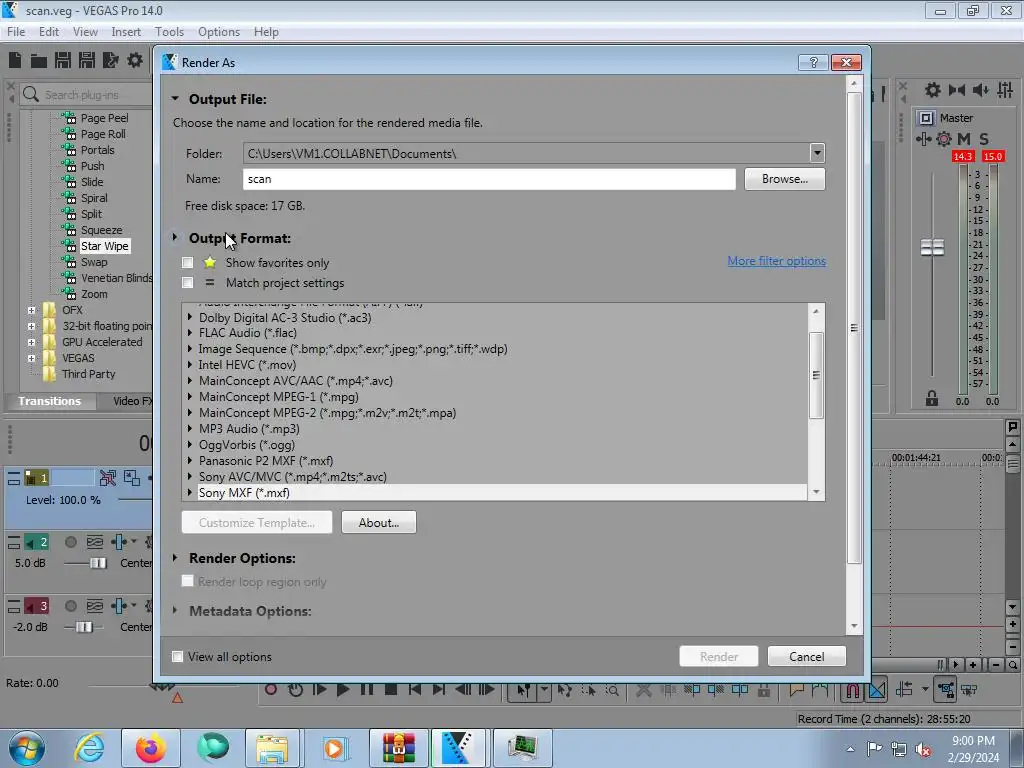Arm Track 2 for record
The height and width of the screenshot is (768, 1024).
tap(71, 542)
